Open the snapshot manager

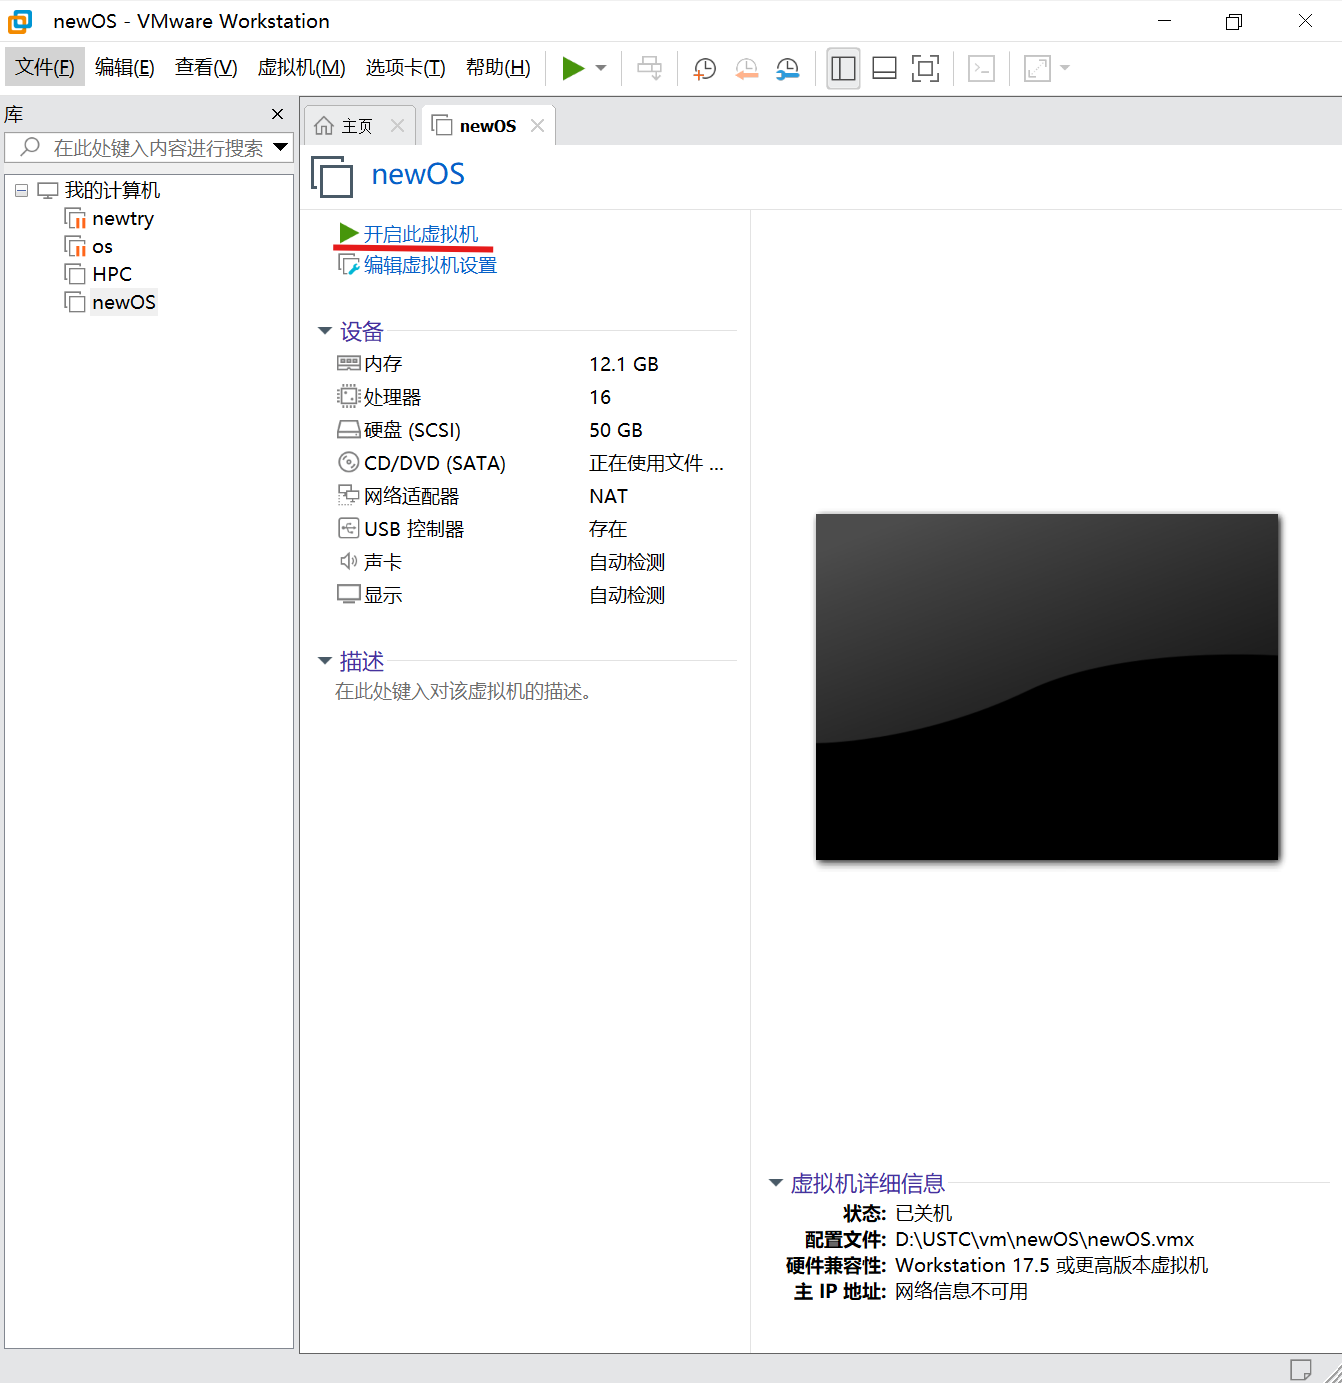[x=787, y=68]
